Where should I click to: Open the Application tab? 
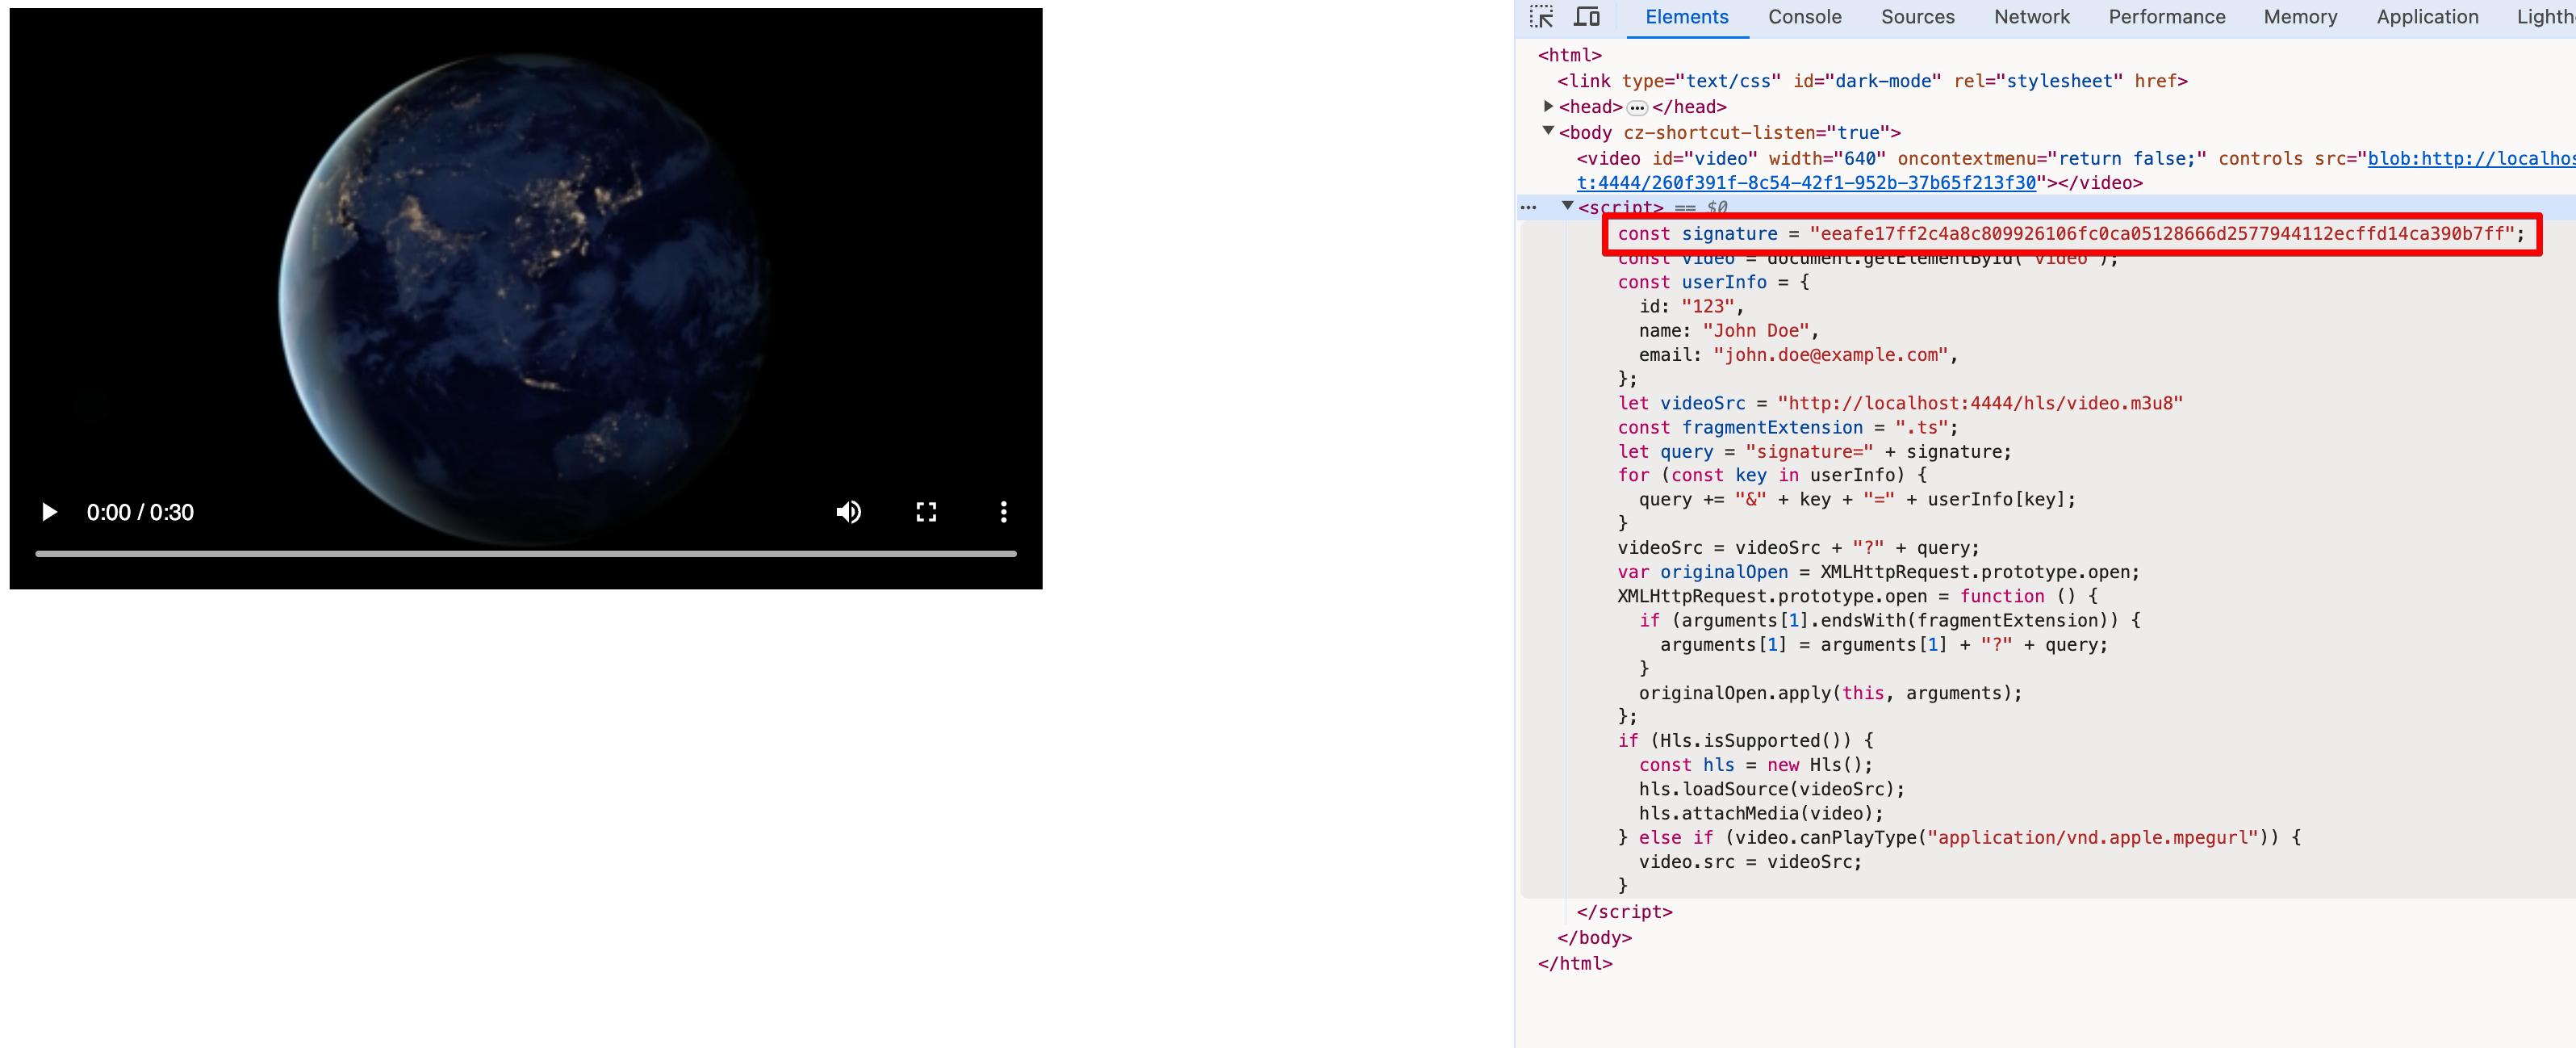2427,17
